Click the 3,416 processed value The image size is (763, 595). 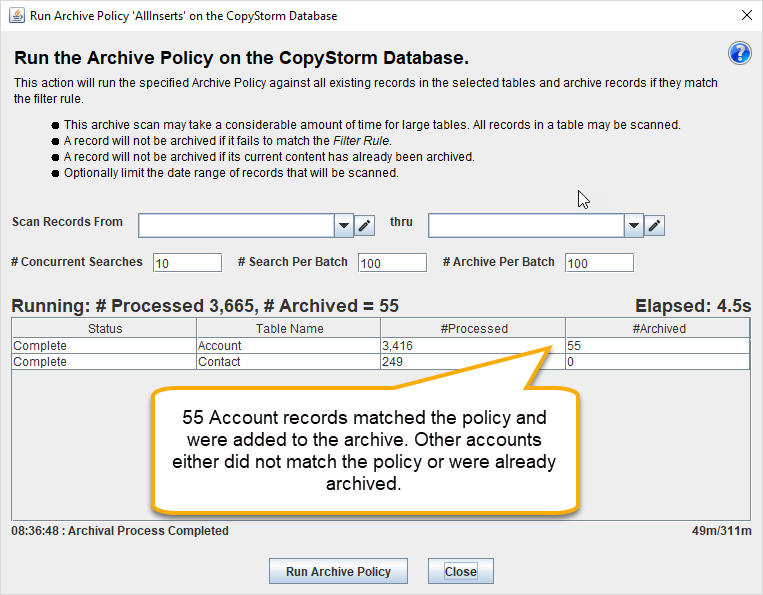click(473, 345)
